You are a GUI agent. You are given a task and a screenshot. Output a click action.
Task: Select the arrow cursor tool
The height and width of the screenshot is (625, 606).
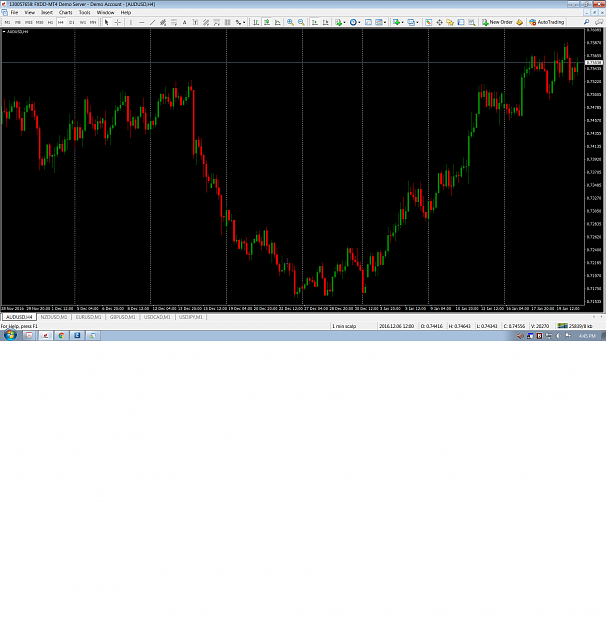(106, 22)
